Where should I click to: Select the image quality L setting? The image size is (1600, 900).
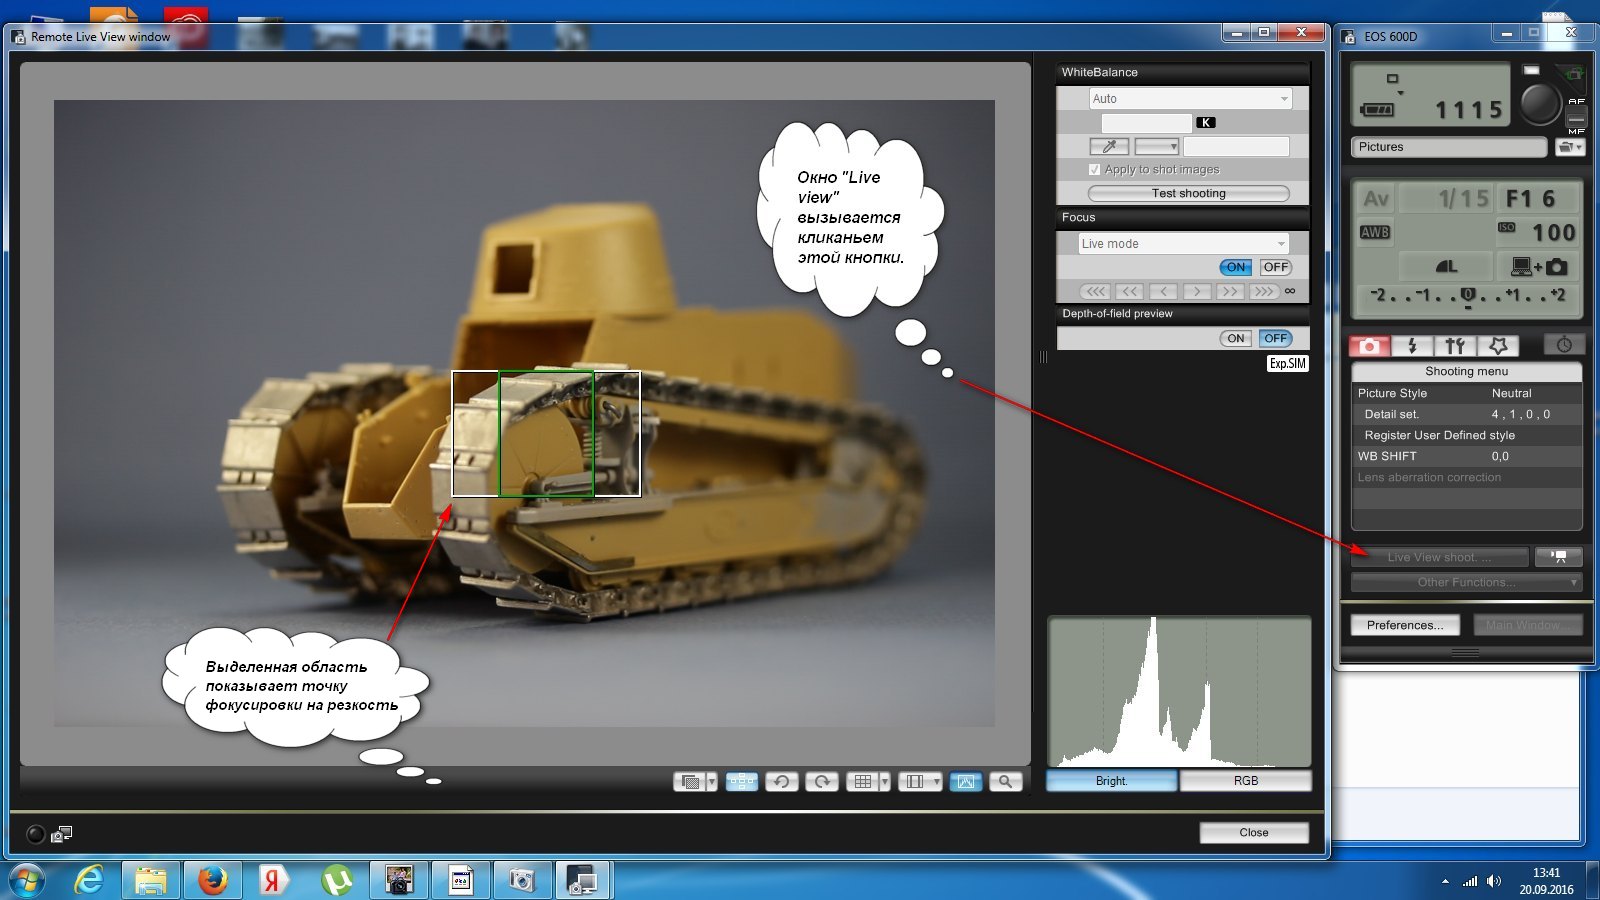point(1446,266)
